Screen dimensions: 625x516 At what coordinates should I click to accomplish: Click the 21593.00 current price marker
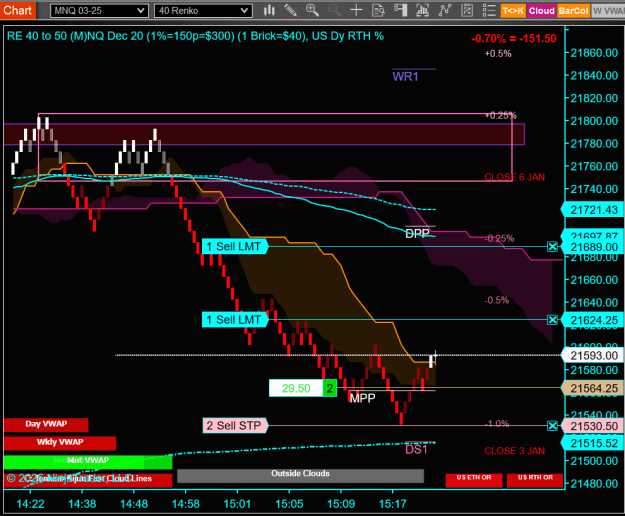tap(592, 355)
